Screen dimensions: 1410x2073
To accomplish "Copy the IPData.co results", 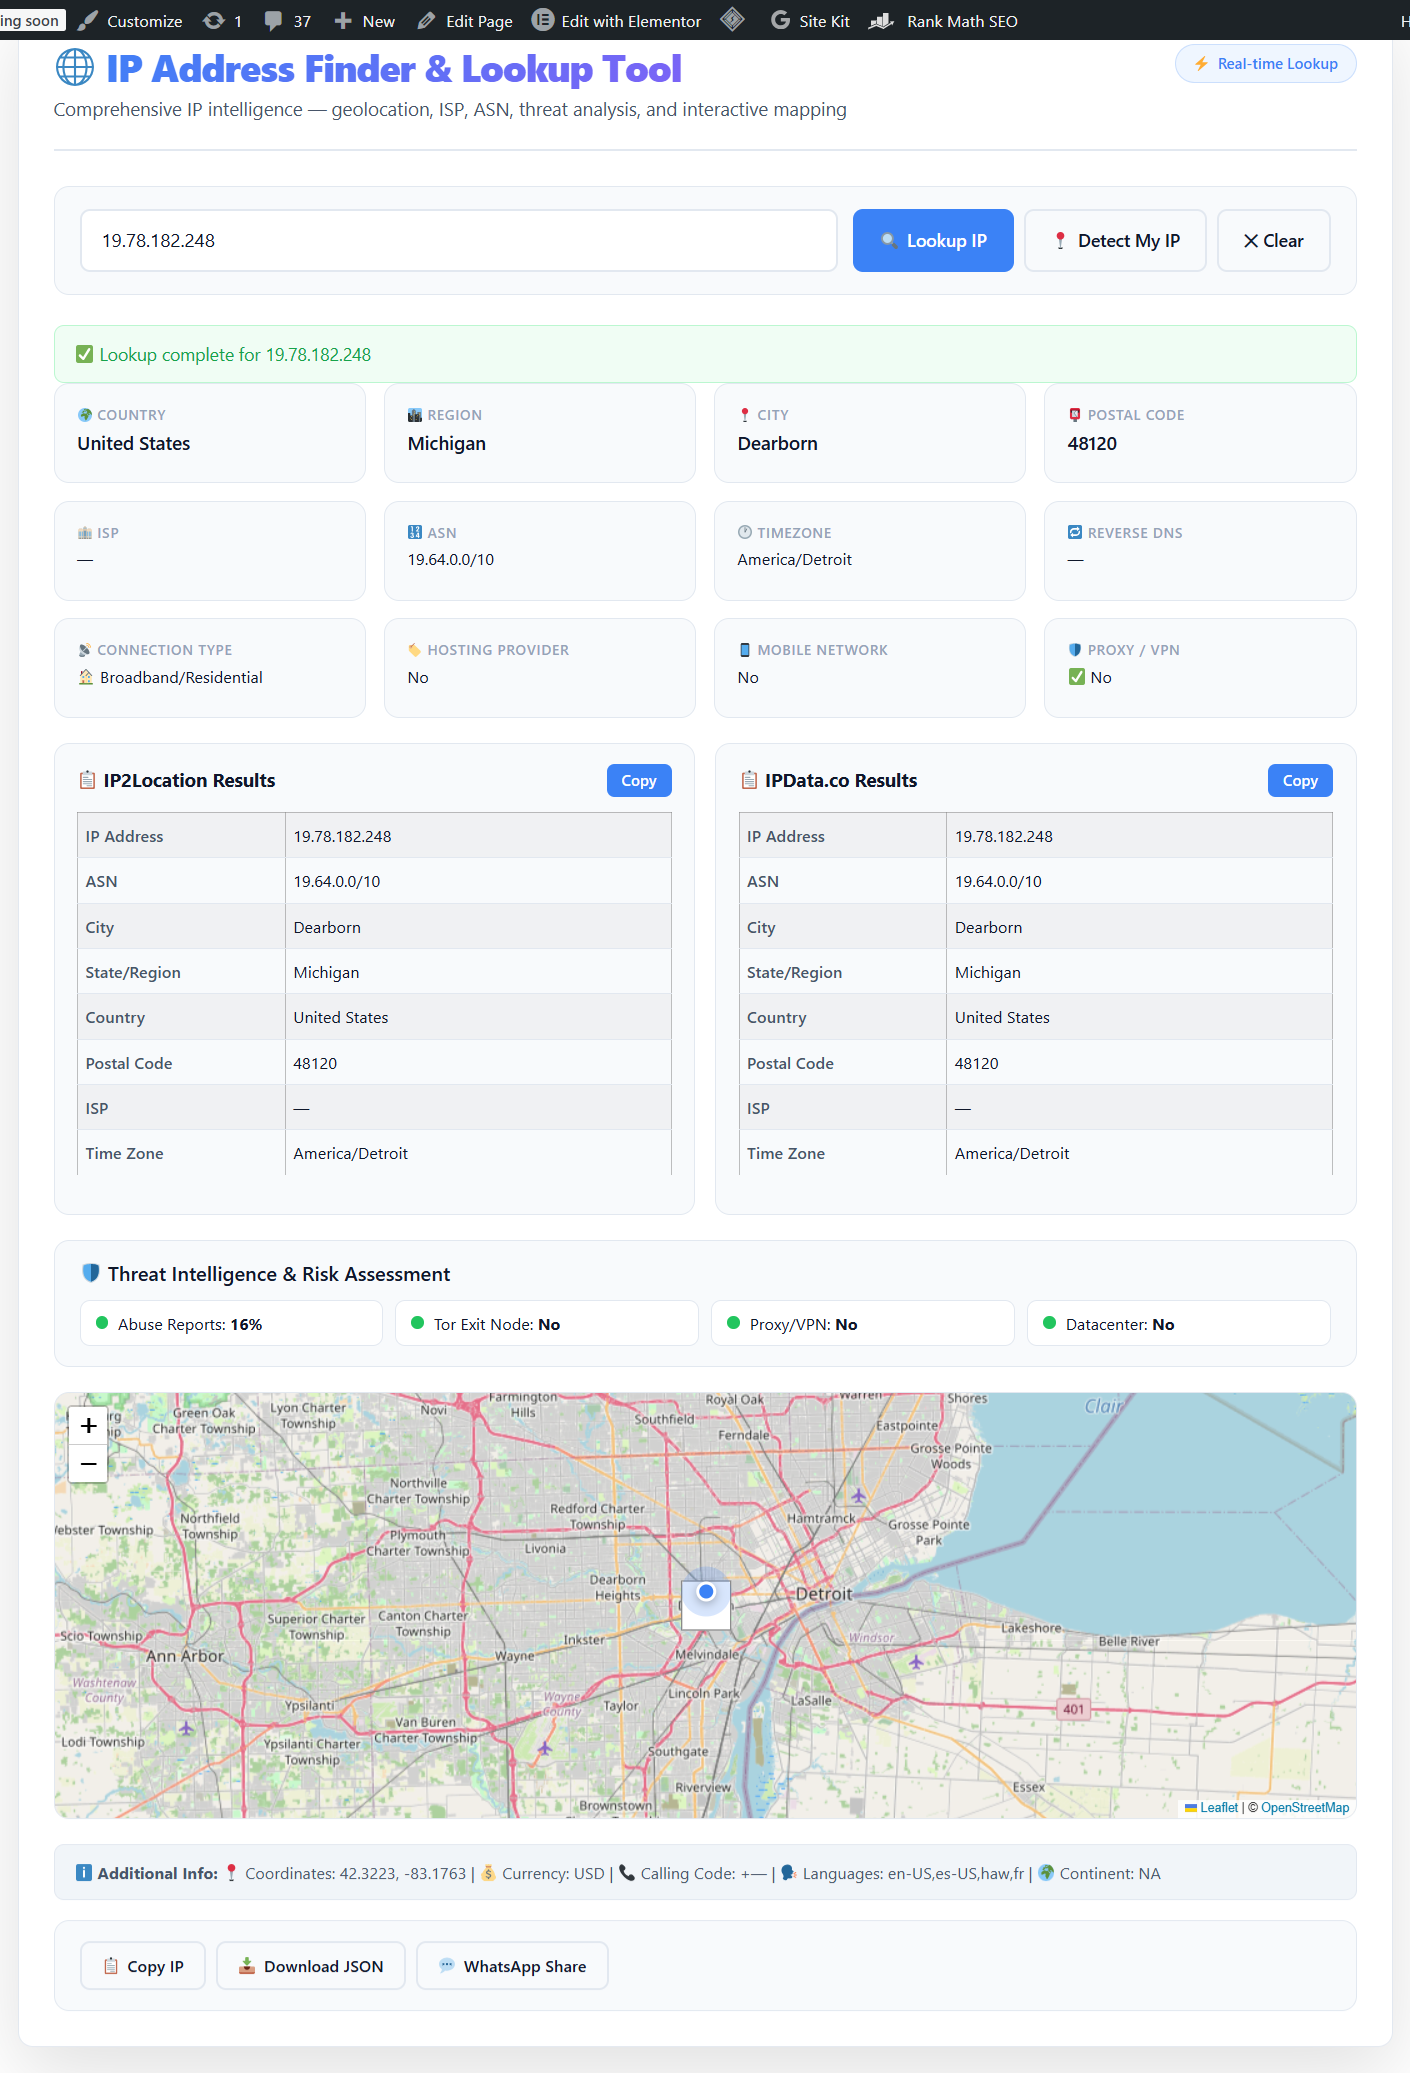I will click(1300, 781).
